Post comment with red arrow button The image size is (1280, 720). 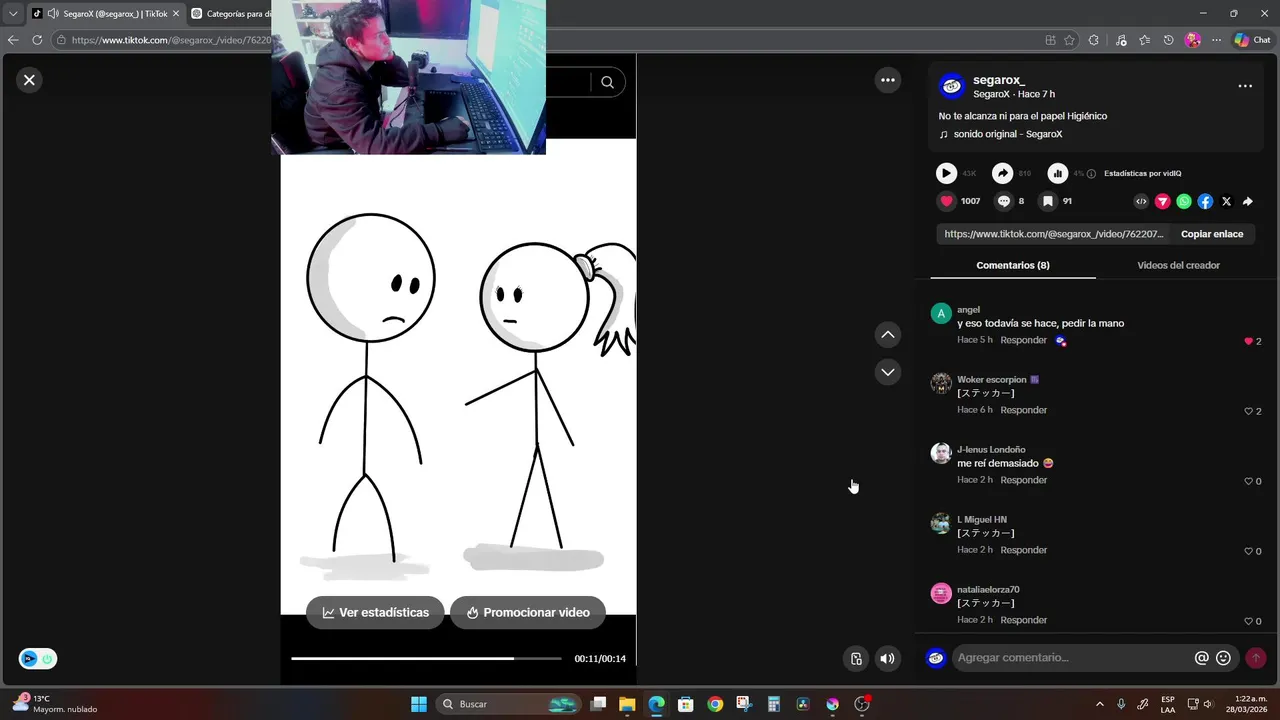click(x=1256, y=658)
